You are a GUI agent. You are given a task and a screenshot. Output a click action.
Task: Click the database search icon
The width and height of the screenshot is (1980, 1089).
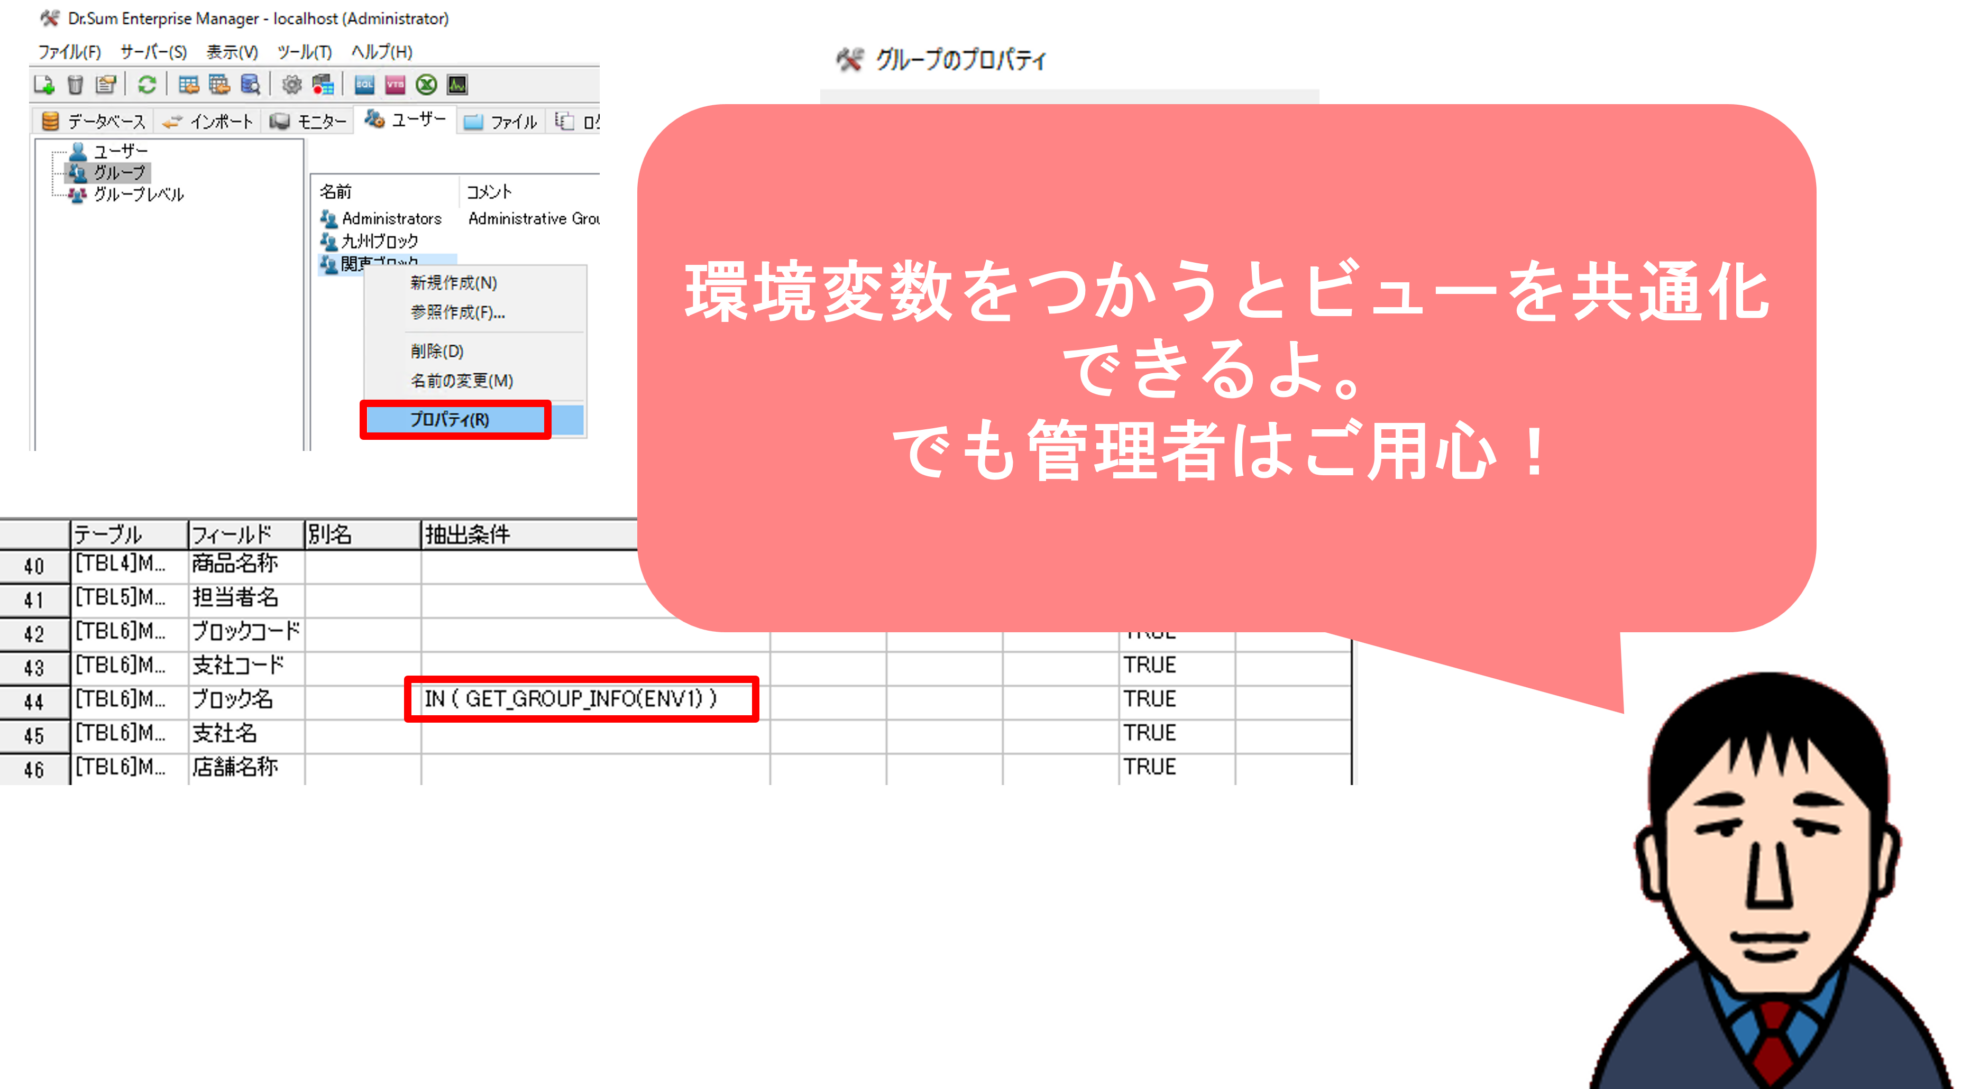(x=249, y=85)
